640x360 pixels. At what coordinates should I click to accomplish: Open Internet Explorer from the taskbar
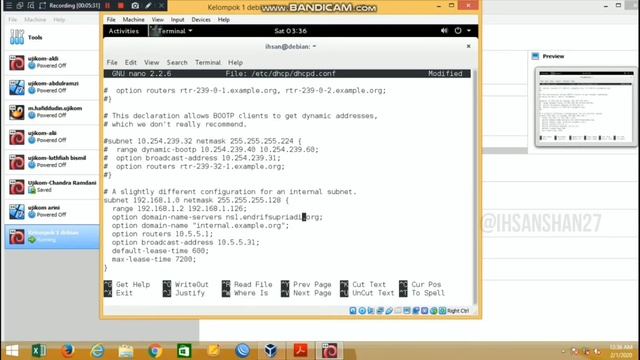[x=97, y=351]
